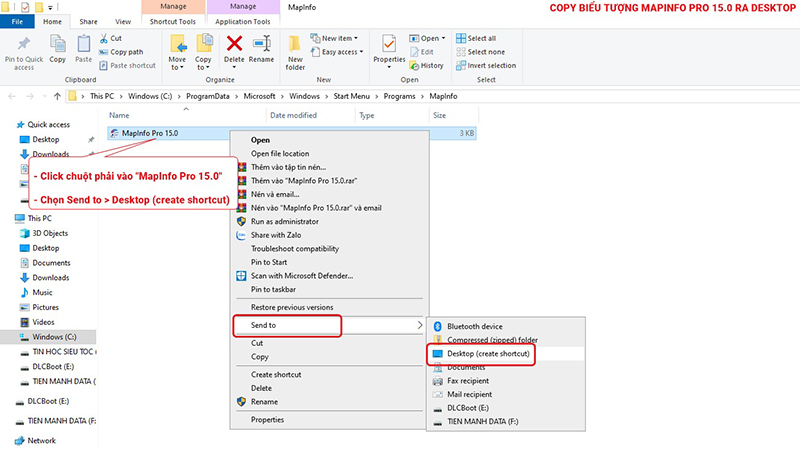Click Paste shortcut in ribbon
This screenshot has height=450, width=800.
point(128,65)
